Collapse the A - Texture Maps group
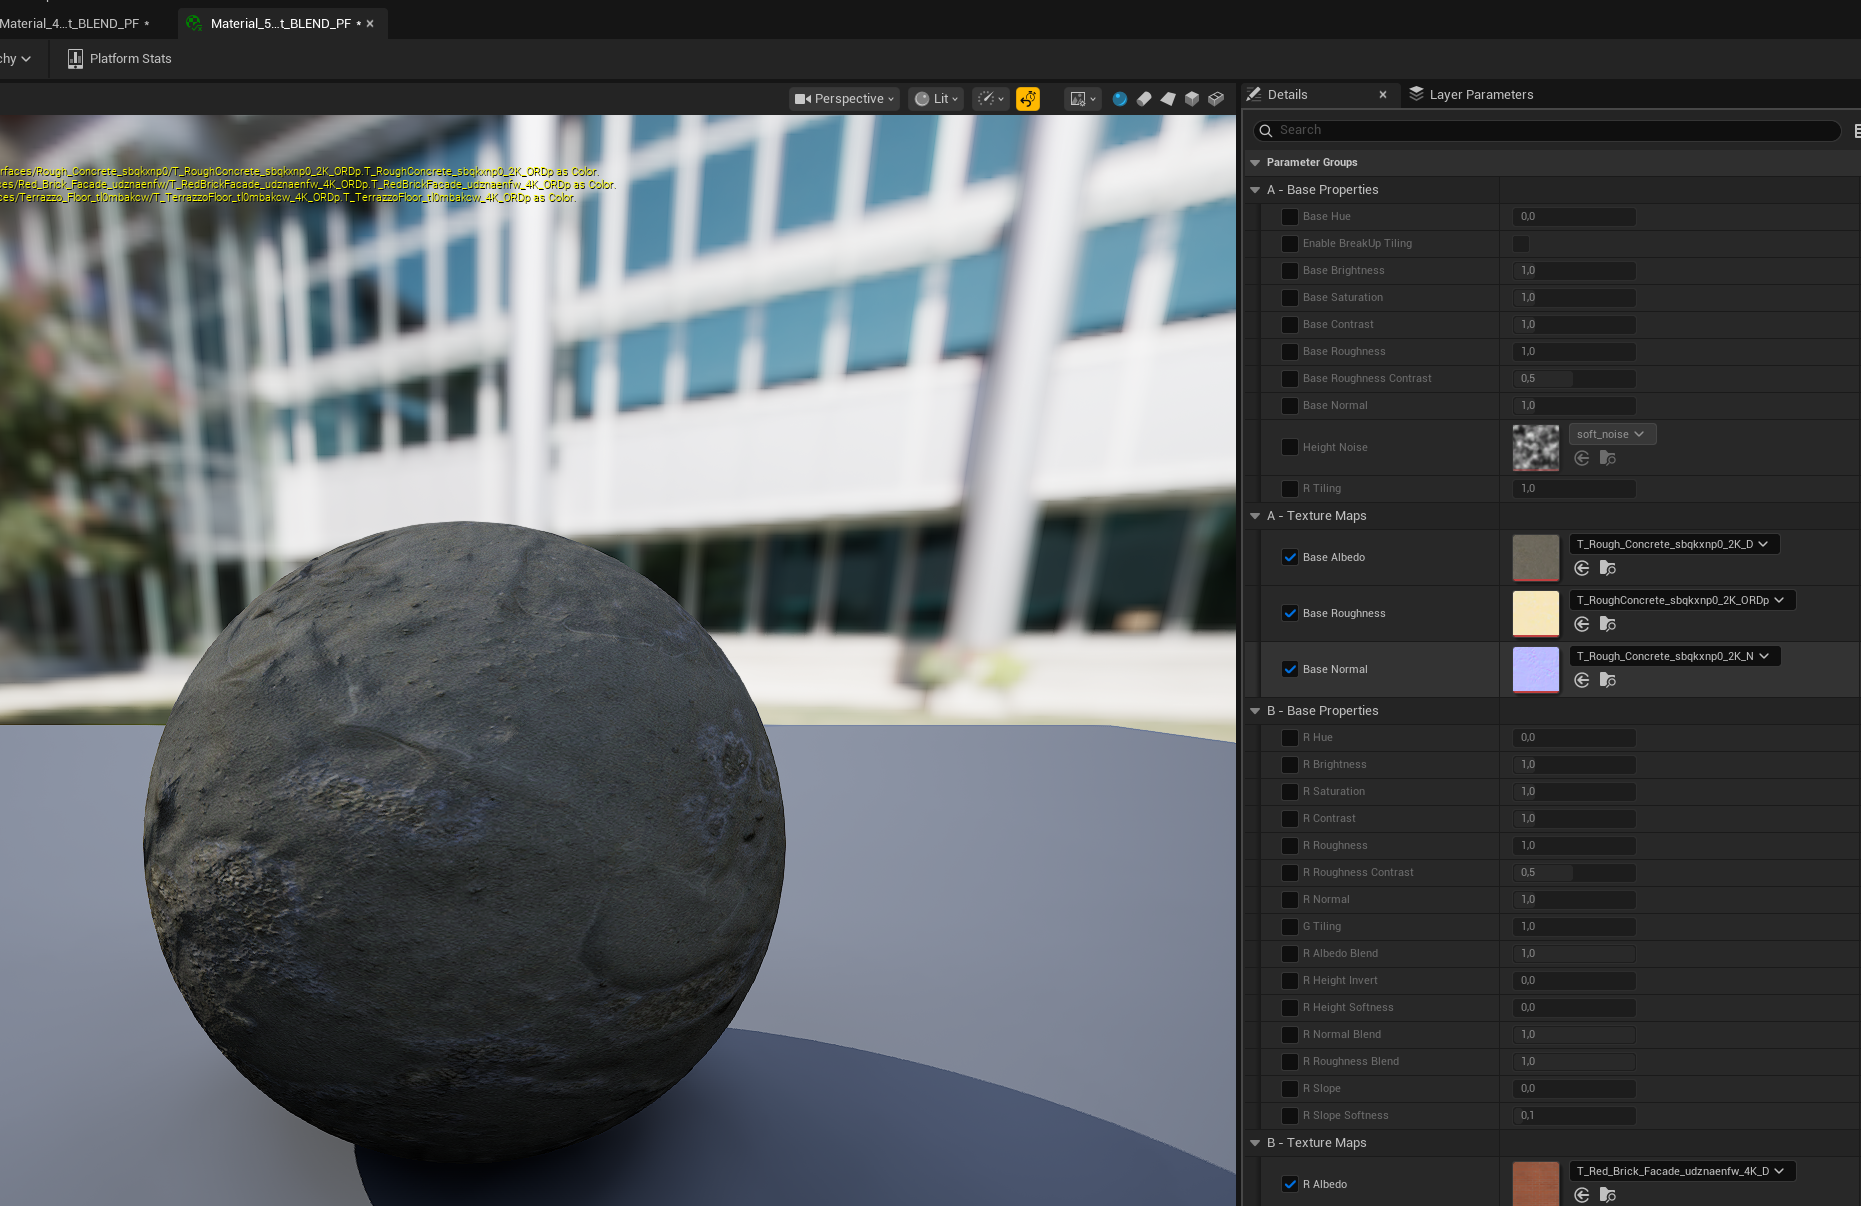1861x1206 pixels. (1255, 516)
